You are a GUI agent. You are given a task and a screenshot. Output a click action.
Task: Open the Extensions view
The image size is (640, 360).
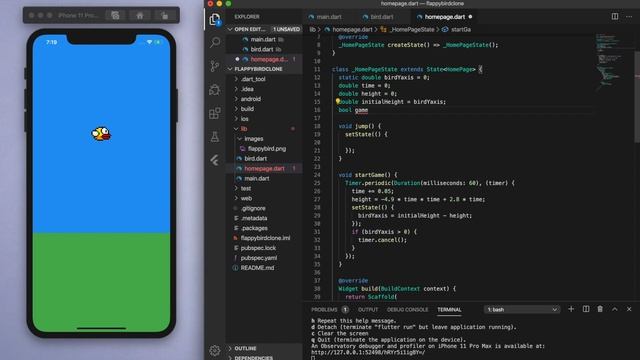click(x=215, y=113)
